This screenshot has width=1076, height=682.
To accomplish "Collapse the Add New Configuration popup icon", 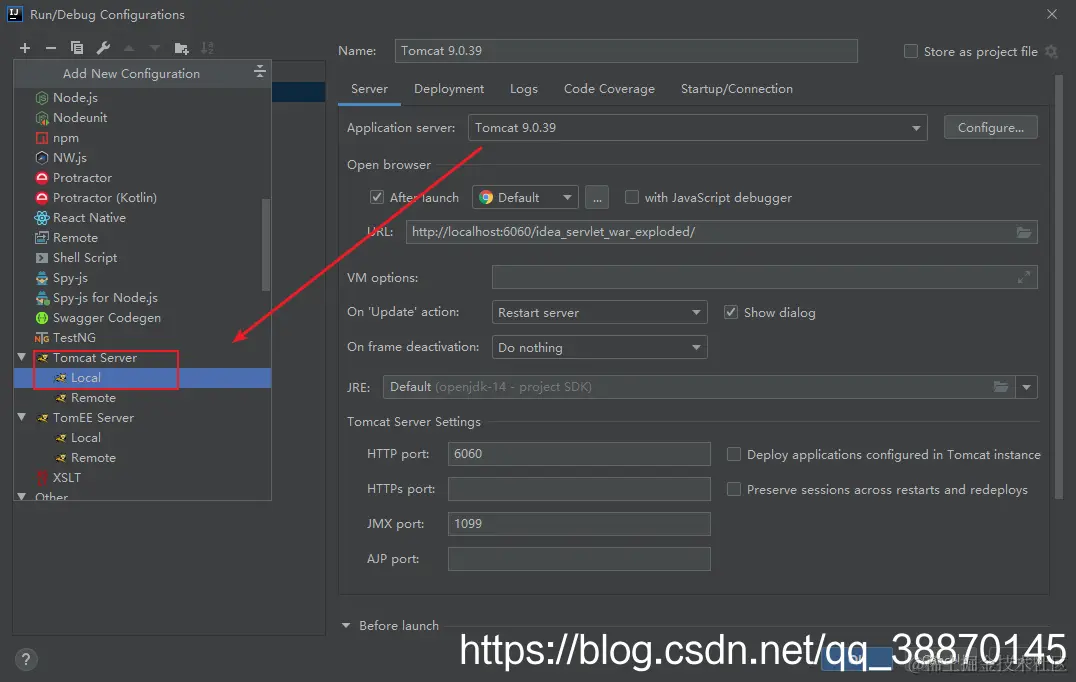I will point(259,71).
